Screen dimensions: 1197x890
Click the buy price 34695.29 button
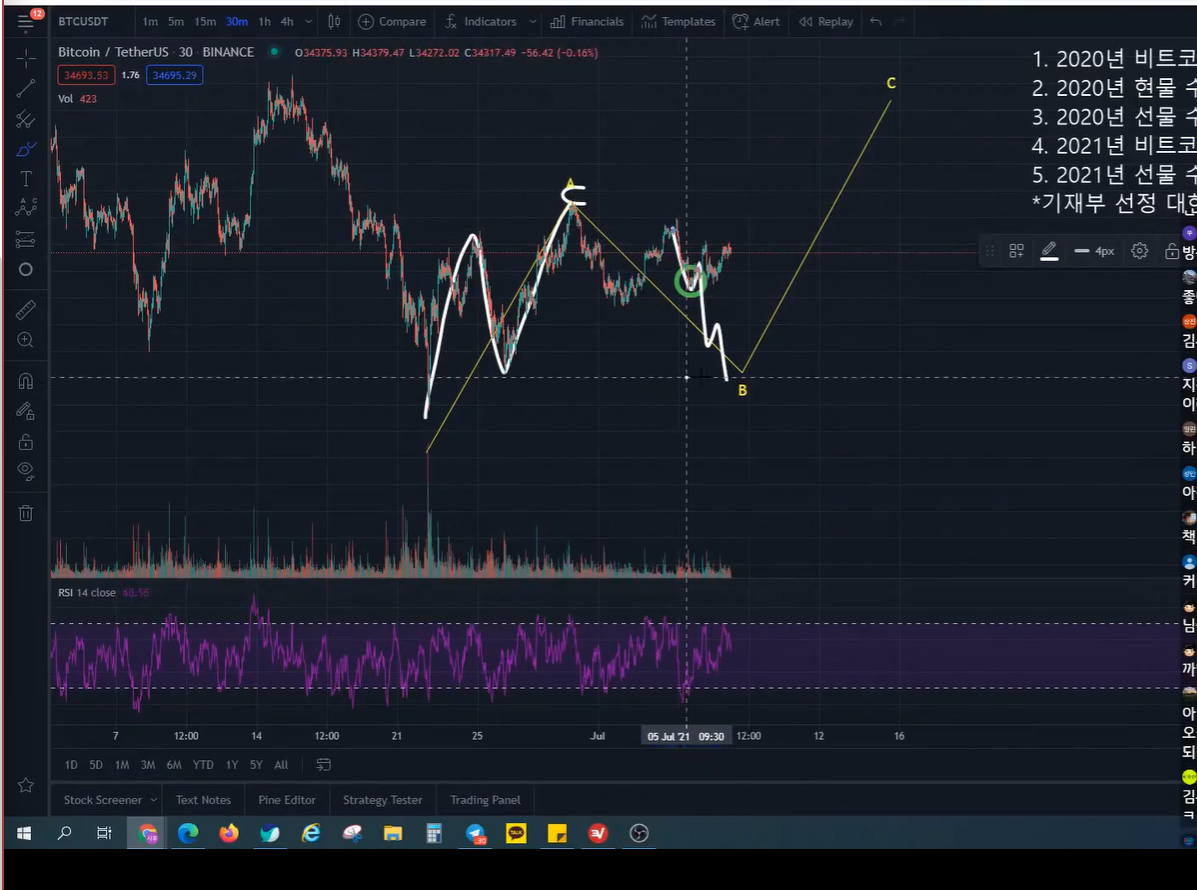click(175, 75)
